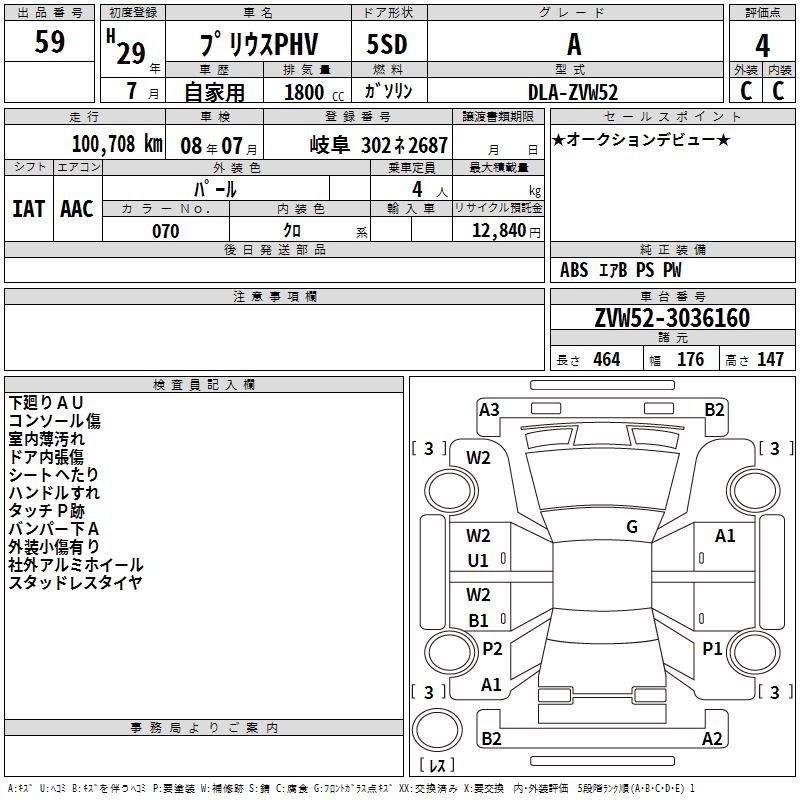
Task: Click the evaluation score 4
Action: (x=762, y=44)
